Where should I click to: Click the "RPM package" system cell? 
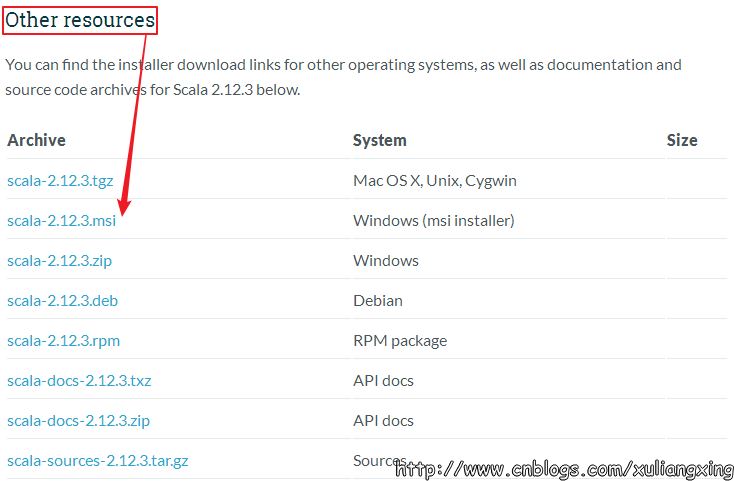400,341
